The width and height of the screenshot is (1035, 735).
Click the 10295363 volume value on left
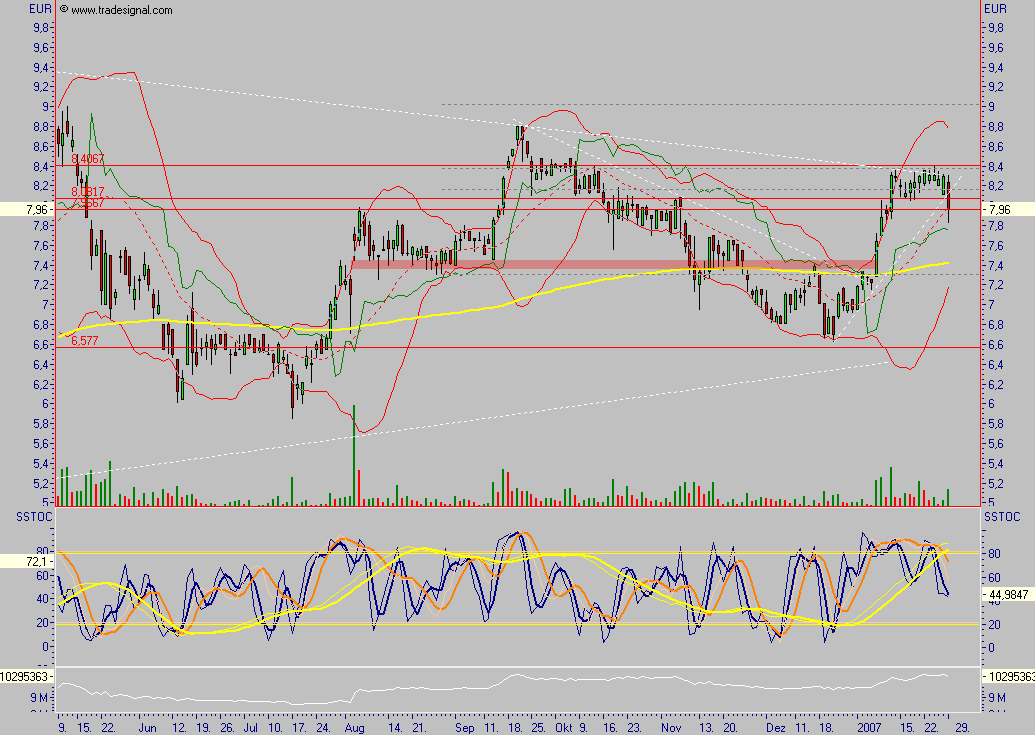pyautogui.click(x=27, y=677)
